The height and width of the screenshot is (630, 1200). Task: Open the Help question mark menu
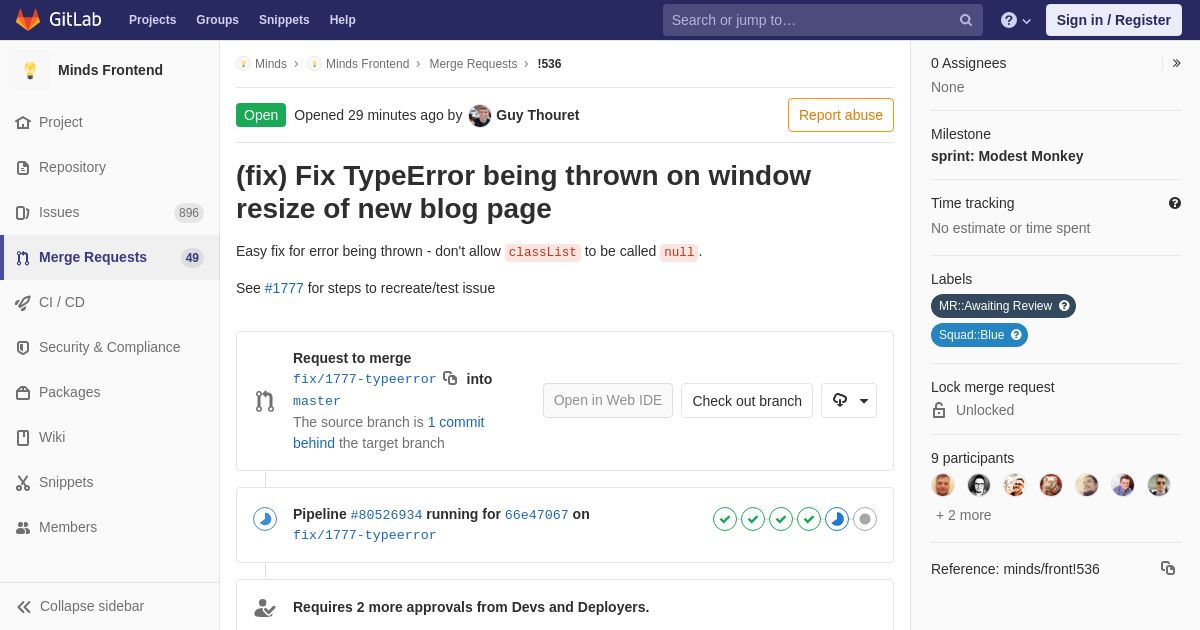(1015, 20)
